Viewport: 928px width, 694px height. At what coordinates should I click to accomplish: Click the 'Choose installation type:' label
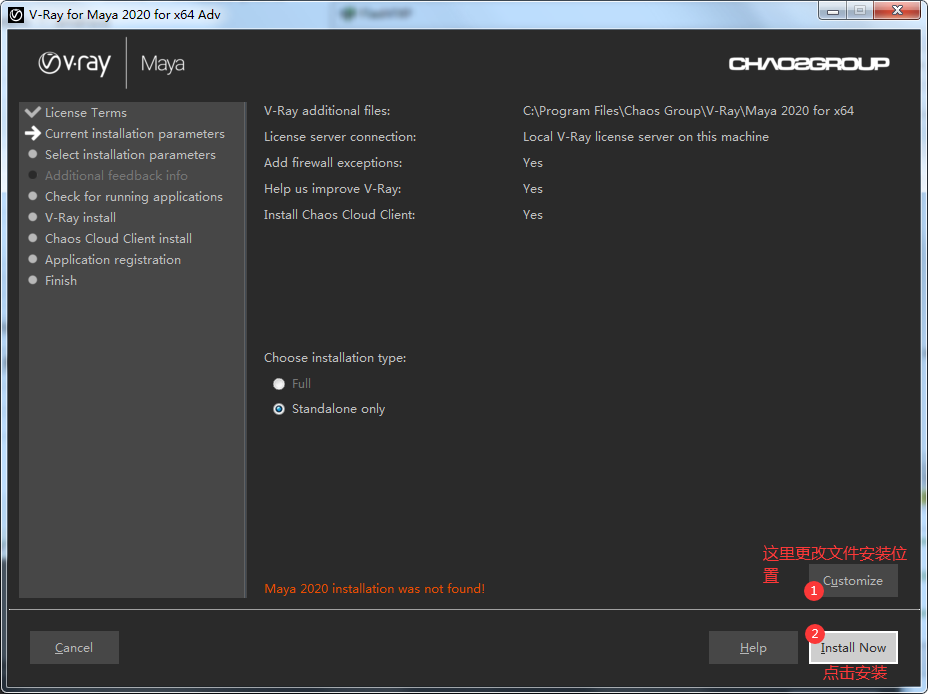tap(335, 358)
